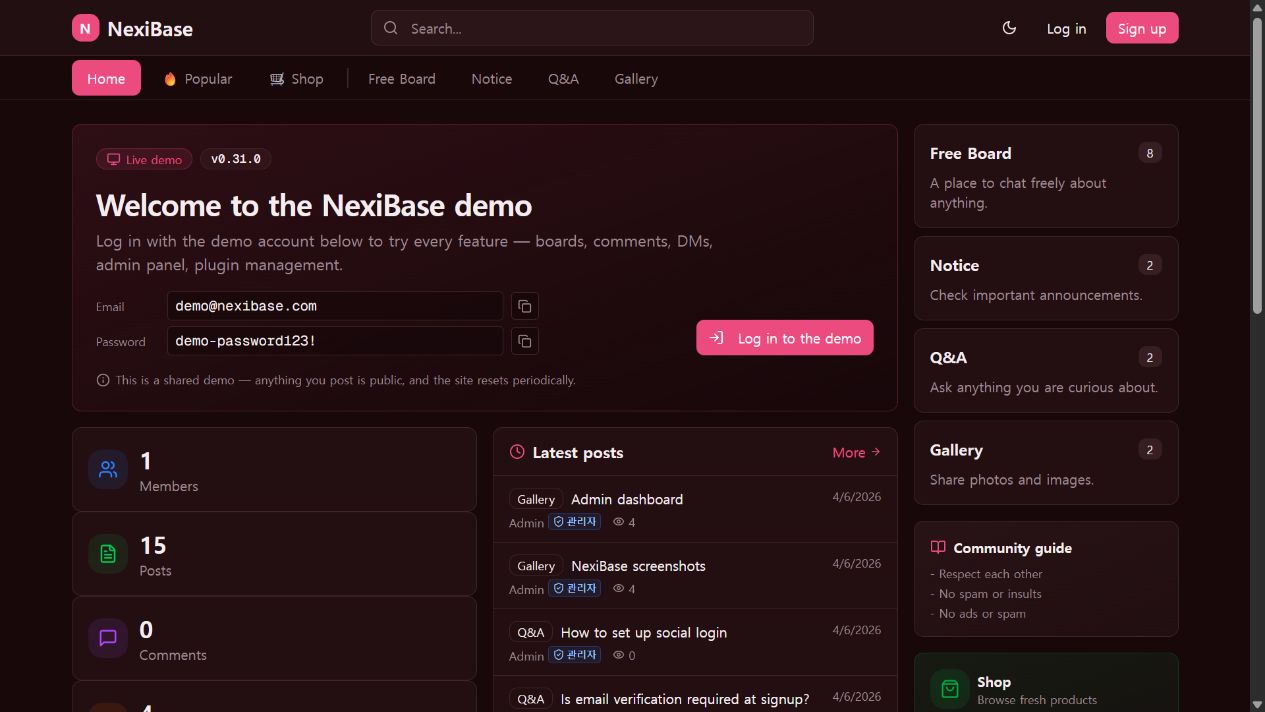Click the scrollbar down arrow
Viewport: 1265px width, 712px height.
(1257, 704)
